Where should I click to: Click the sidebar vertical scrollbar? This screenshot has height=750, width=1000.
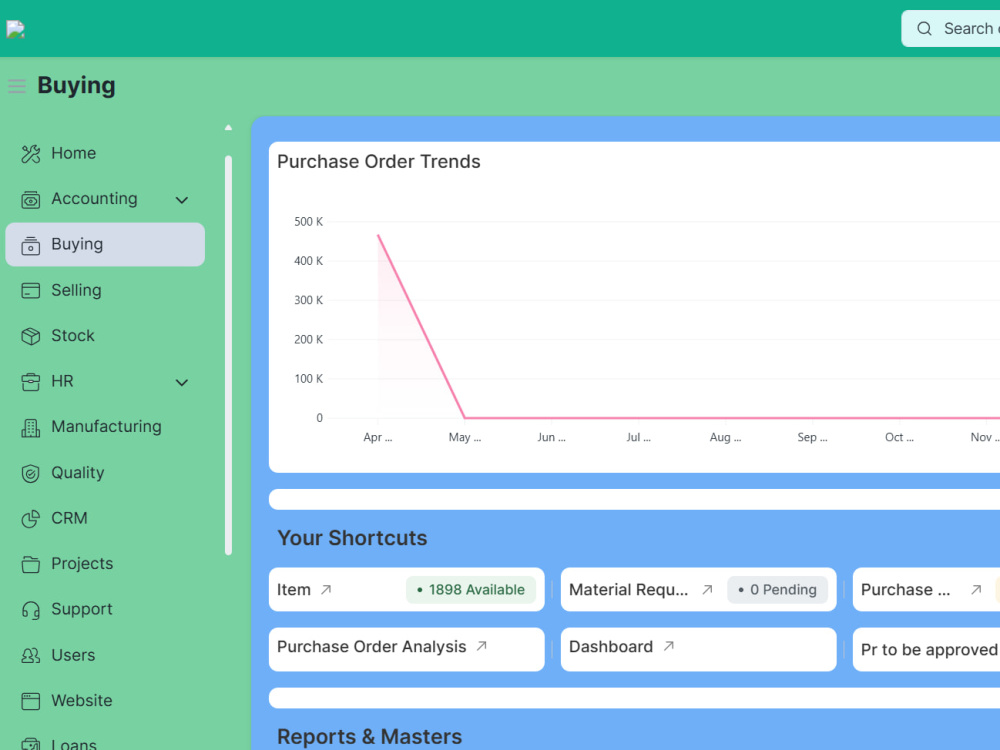click(x=228, y=355)
